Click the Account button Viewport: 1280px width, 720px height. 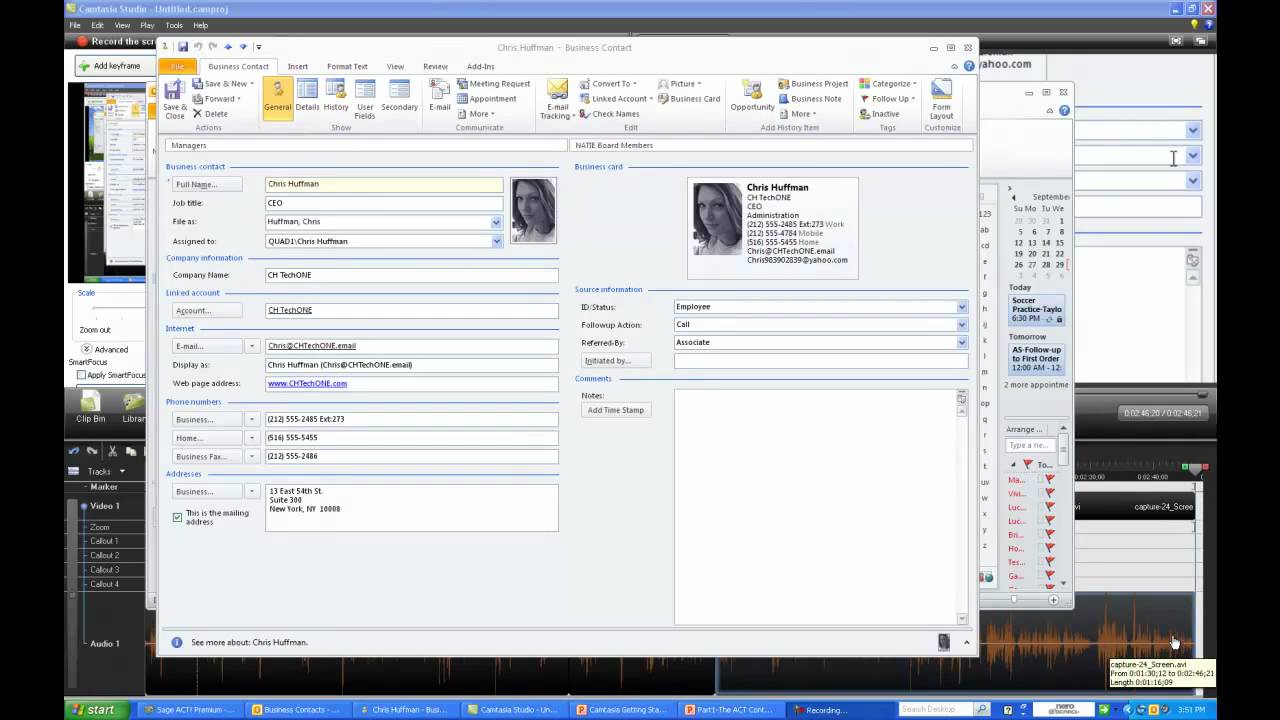[207, 310]
